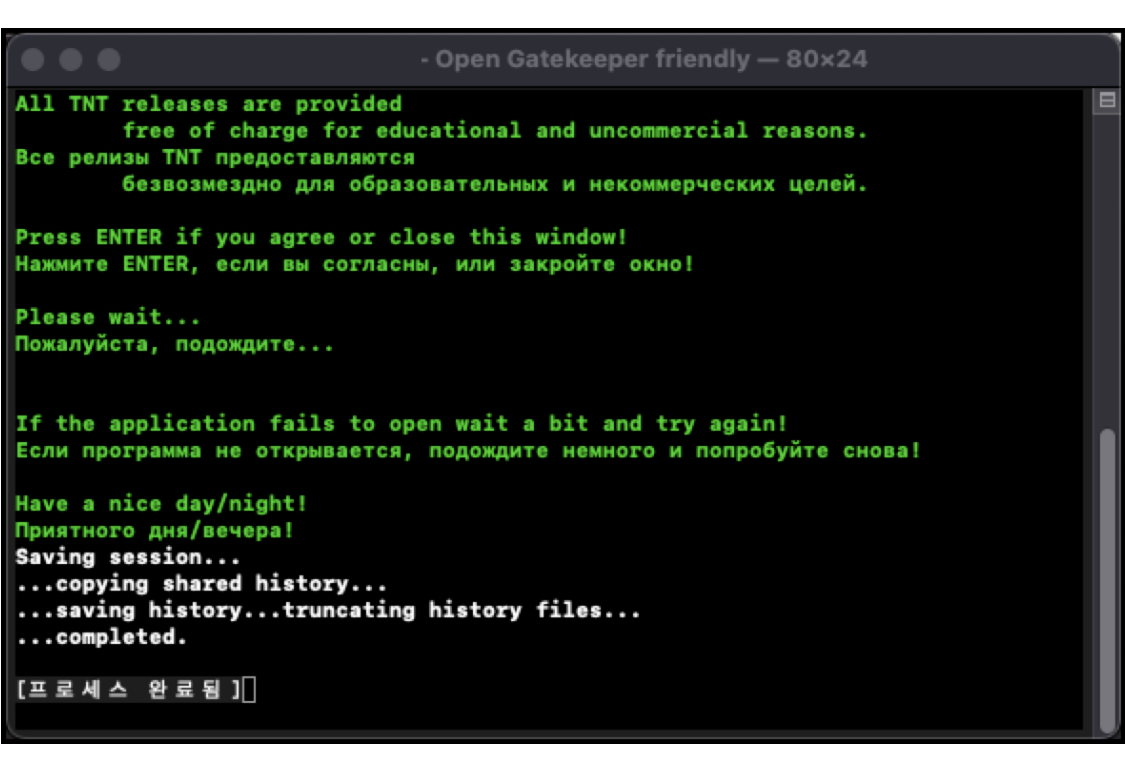
Task: Click the line 'безвозмездно для образовательных и некоммерческих целей.'
Action: (494, 184)
